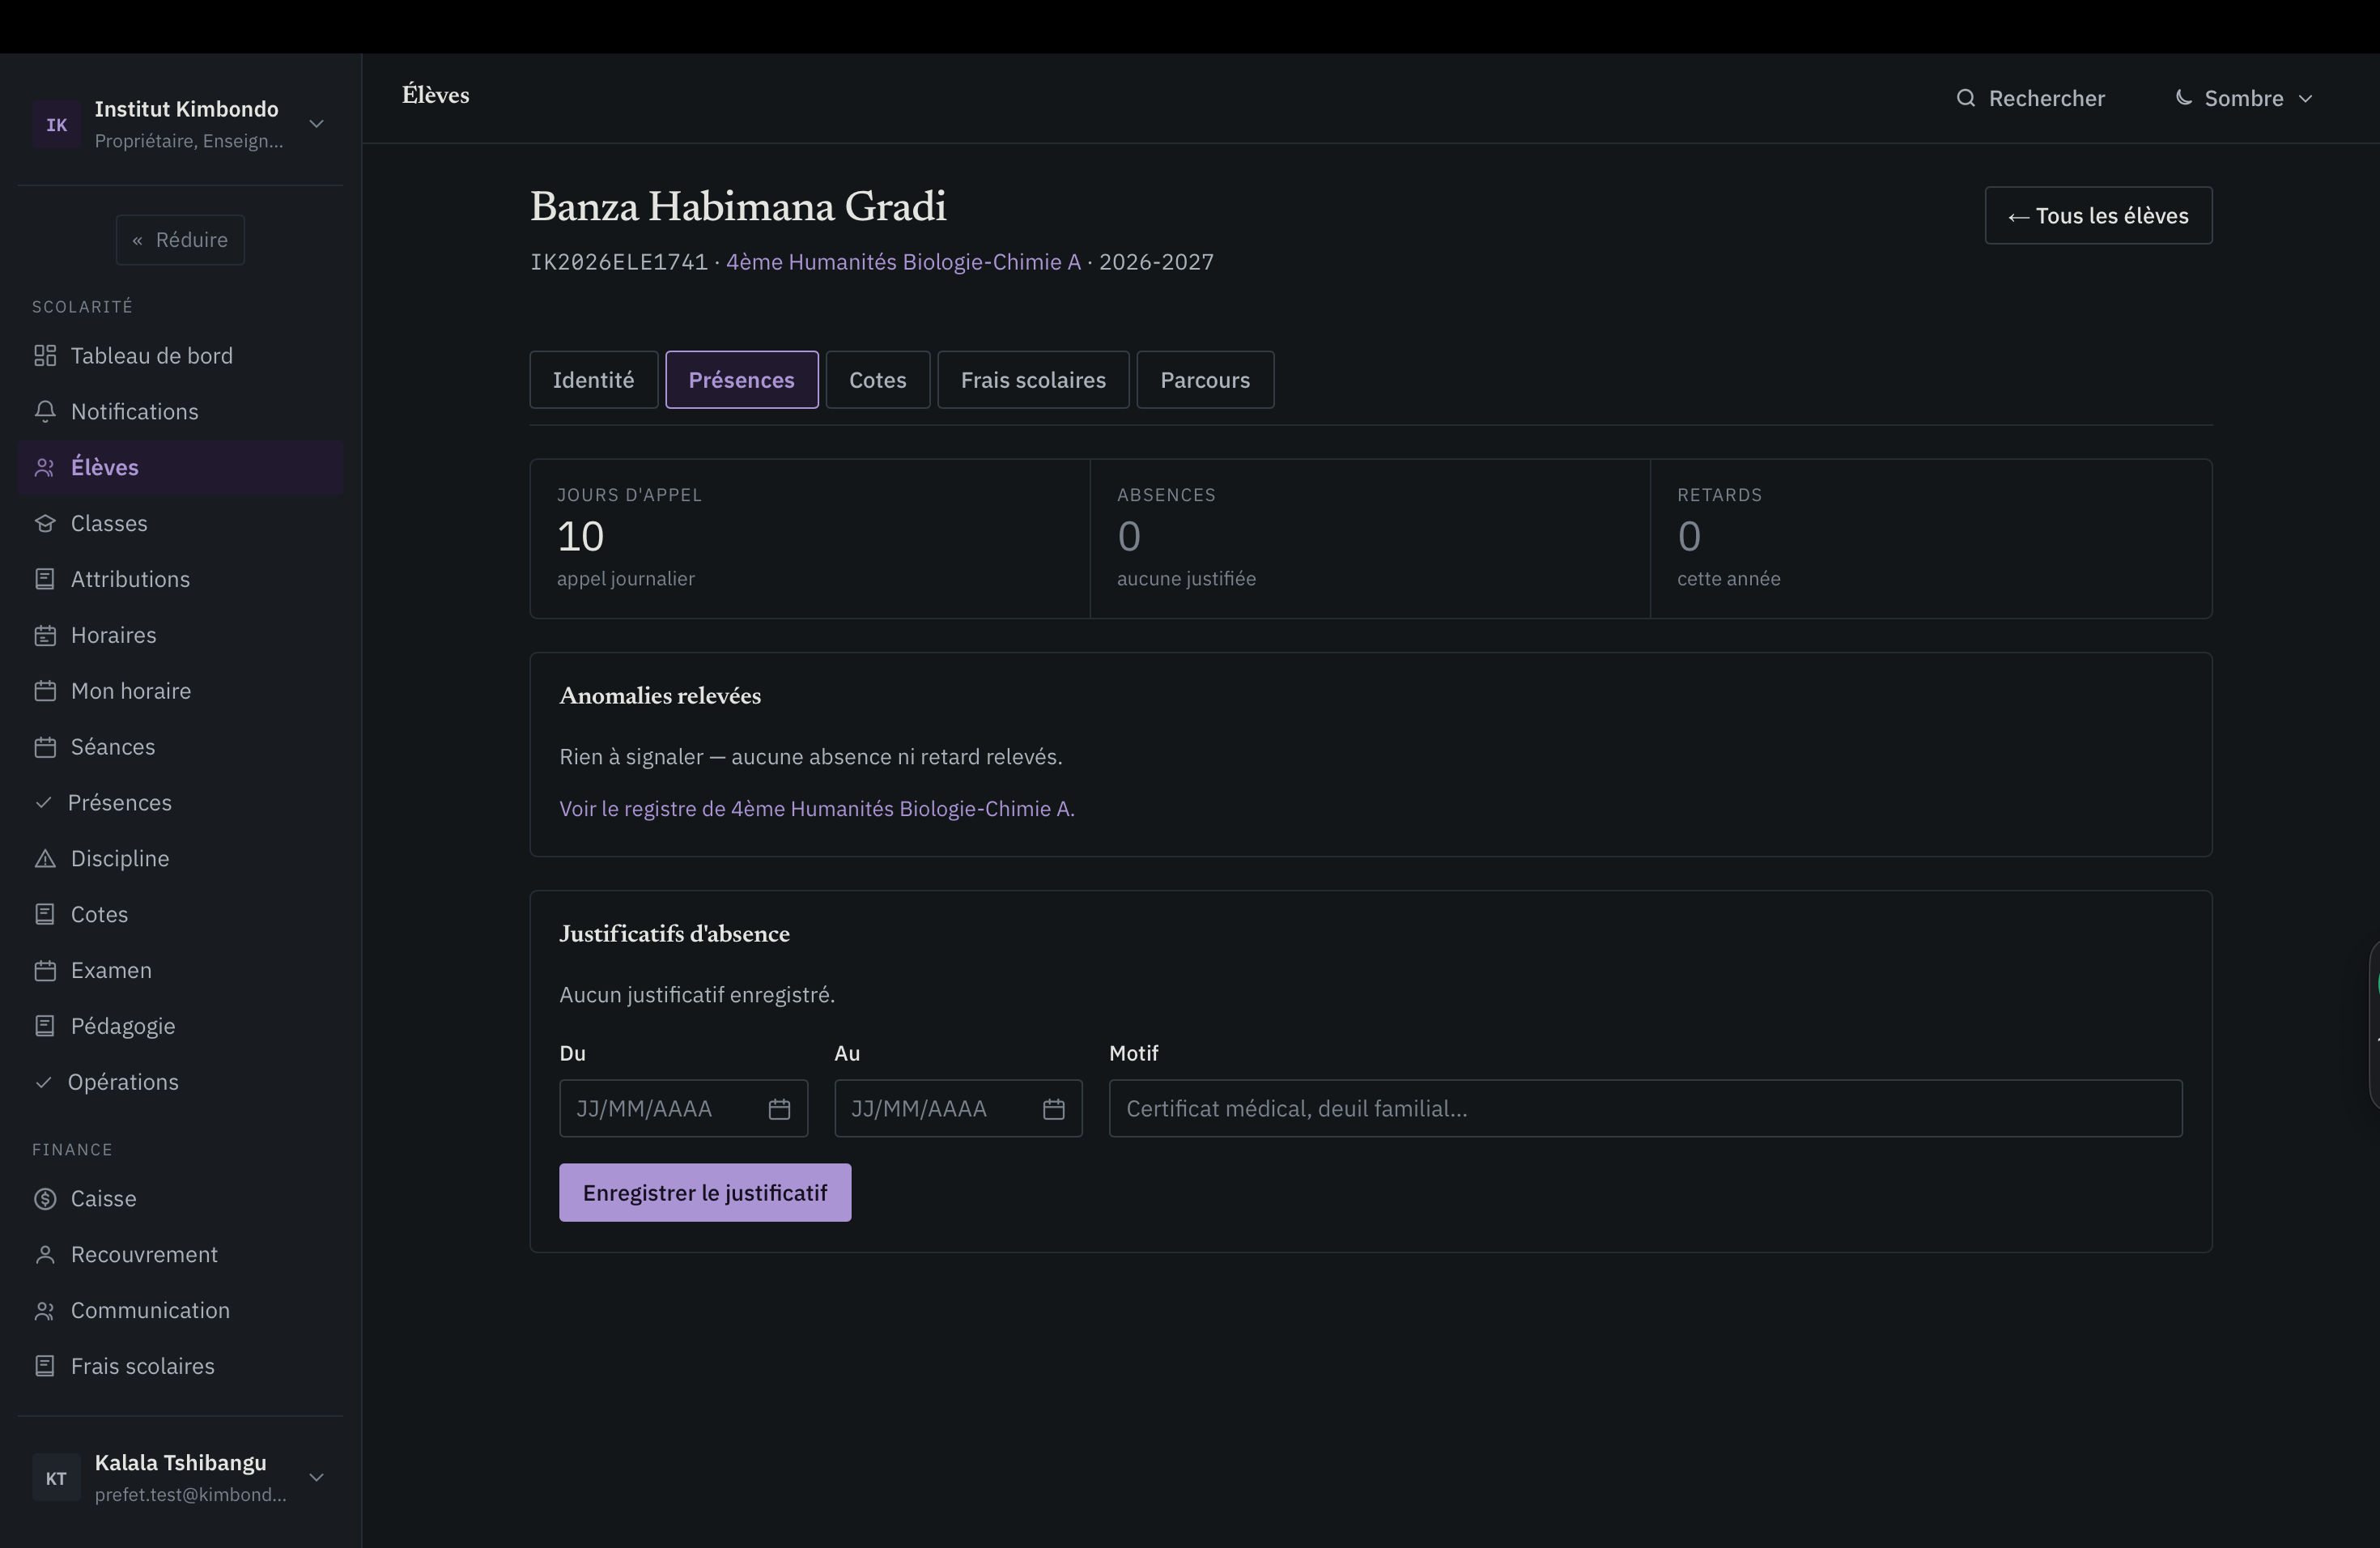The height and width of the screenshot is (1548, 2380).
Task: Click student ID IK2026ELE1741
Action: (x=619, y=262)
